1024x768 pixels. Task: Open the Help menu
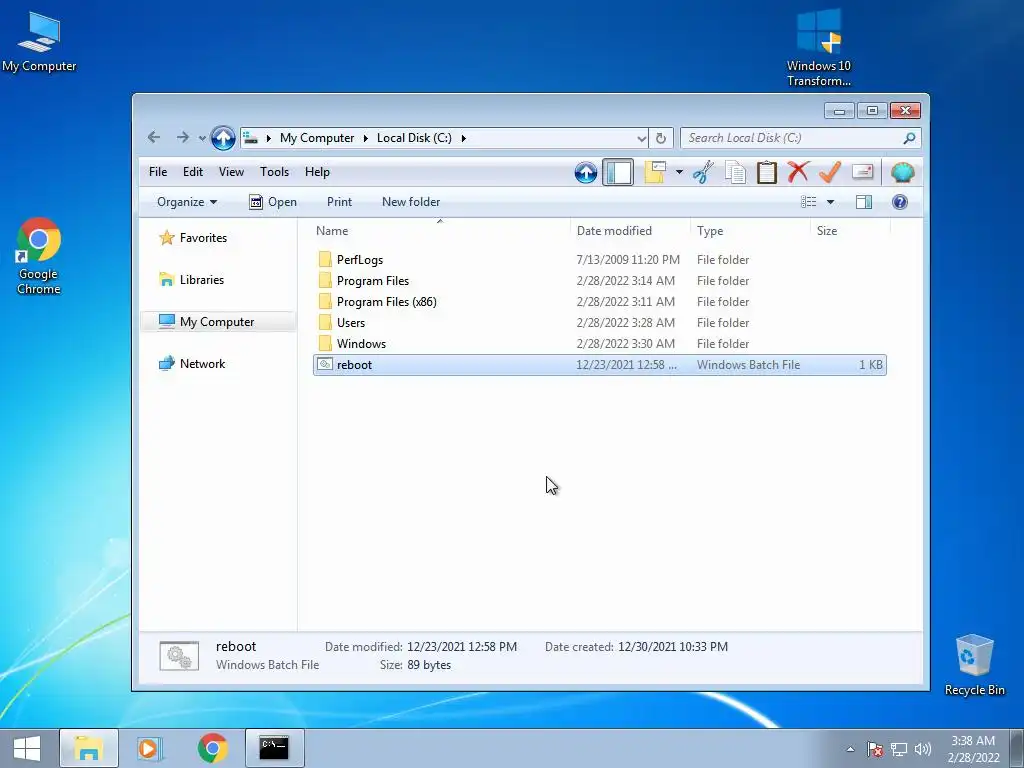tap(317, 172)
